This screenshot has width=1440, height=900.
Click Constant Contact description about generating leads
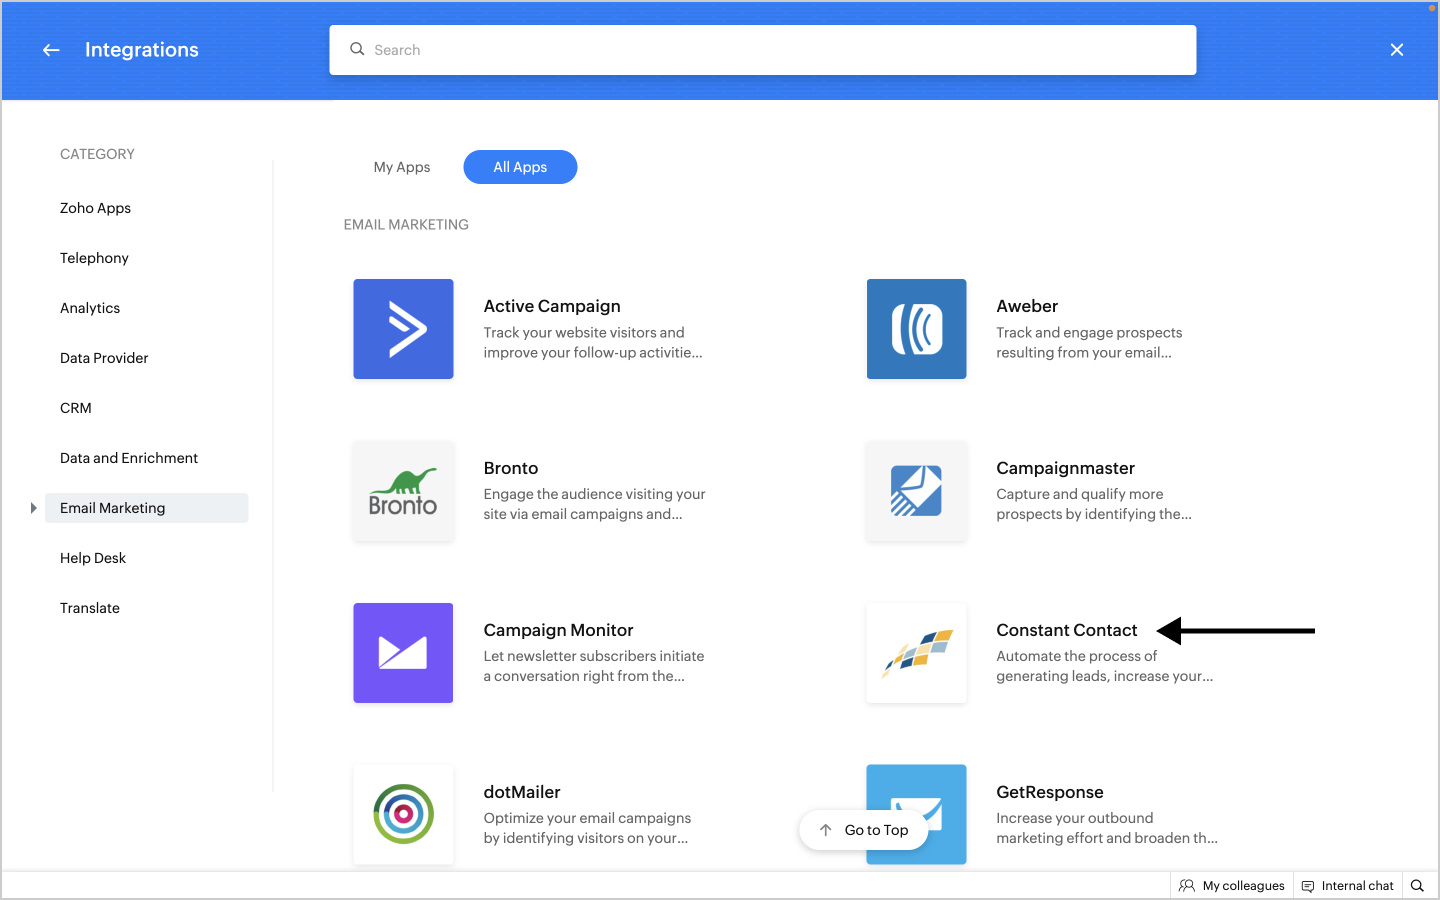1105,667
